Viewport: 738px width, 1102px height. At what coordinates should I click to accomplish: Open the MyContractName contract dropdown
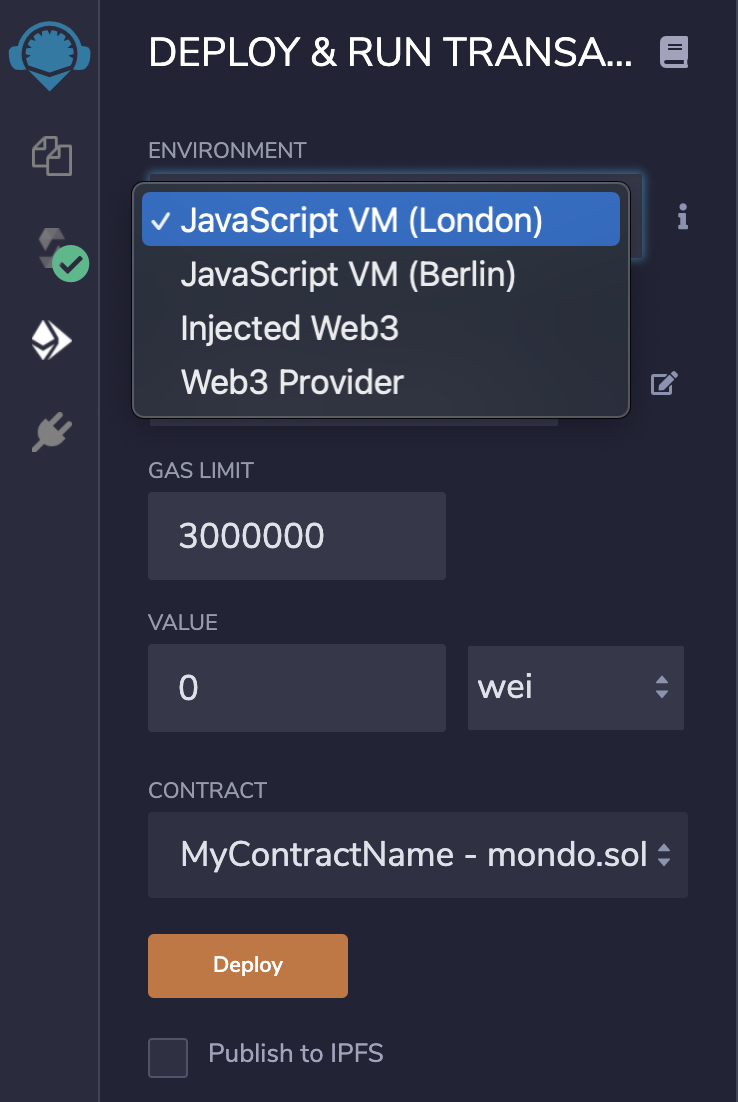point(417,855)
